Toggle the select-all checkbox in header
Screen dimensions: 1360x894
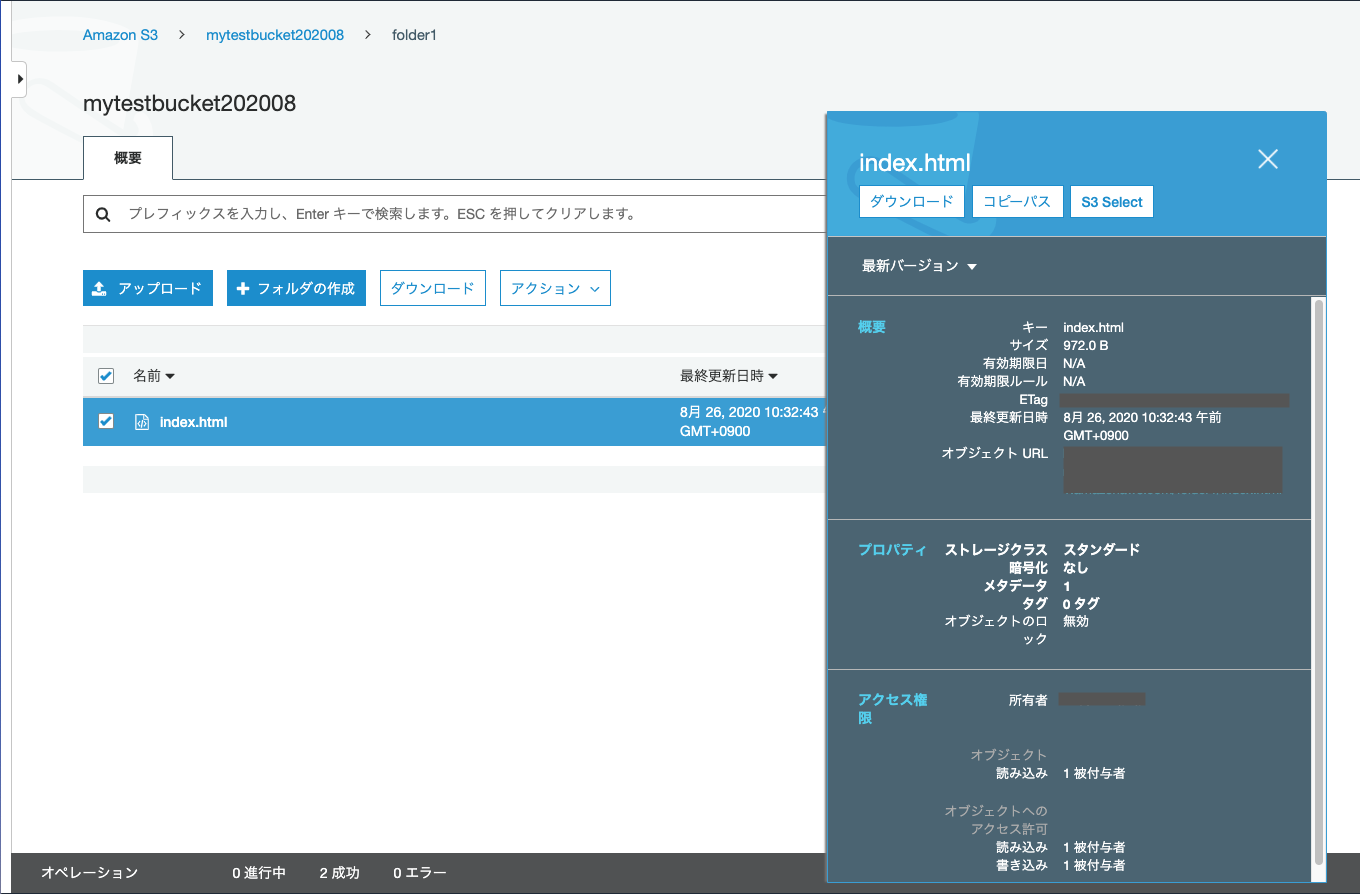(x=105, y=376)
